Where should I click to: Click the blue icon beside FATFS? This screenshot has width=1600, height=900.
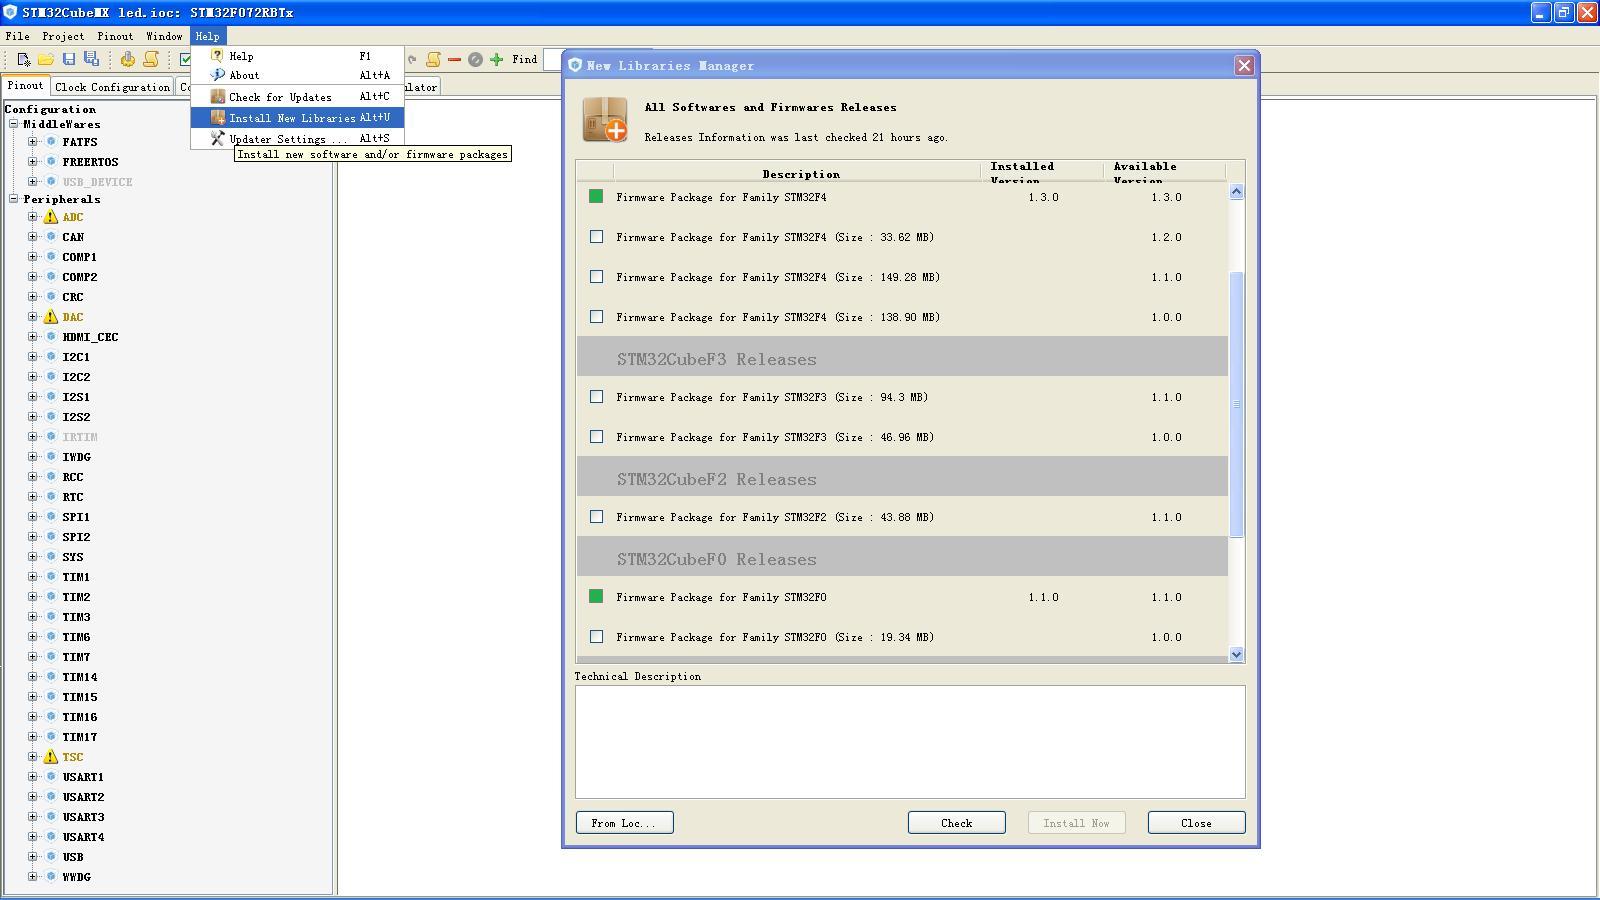coord(51,142)
